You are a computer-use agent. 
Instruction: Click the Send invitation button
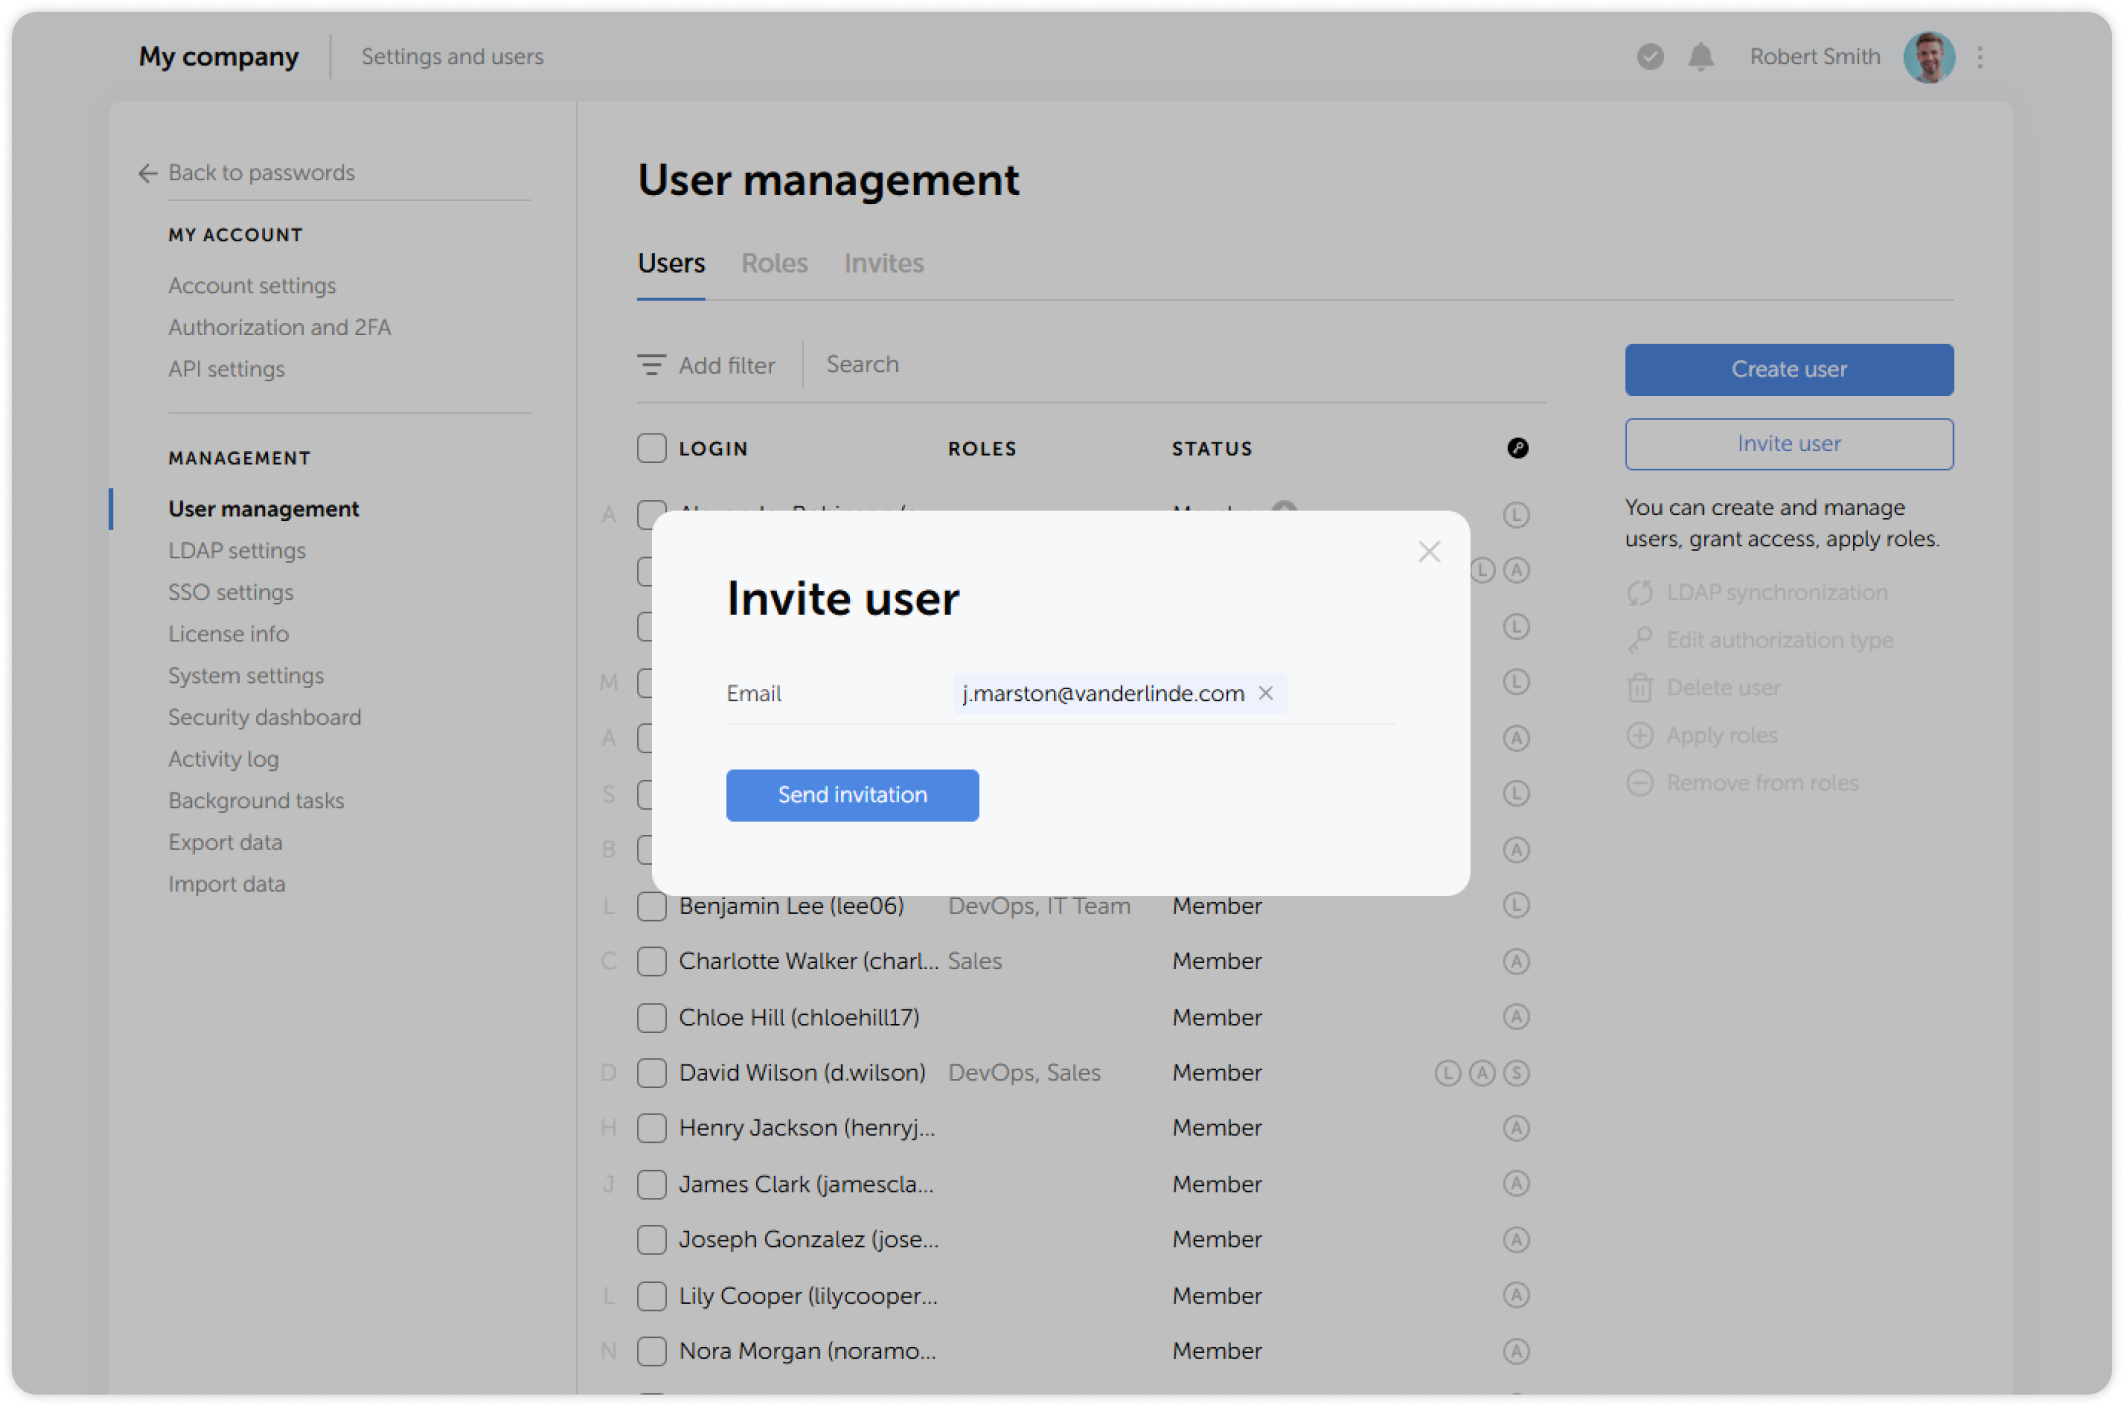[852, 795]
